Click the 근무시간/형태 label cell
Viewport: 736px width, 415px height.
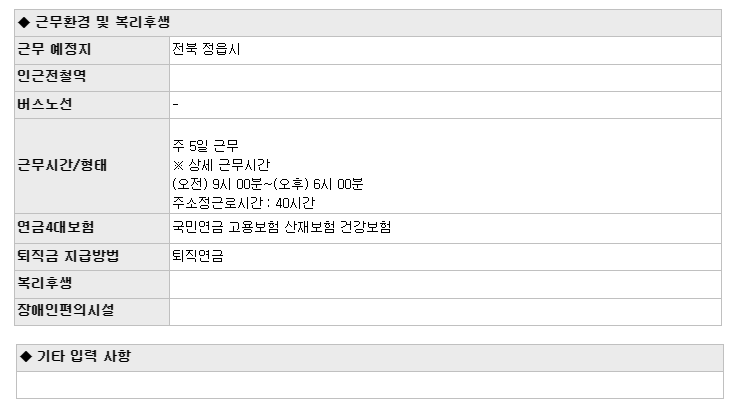92,166
